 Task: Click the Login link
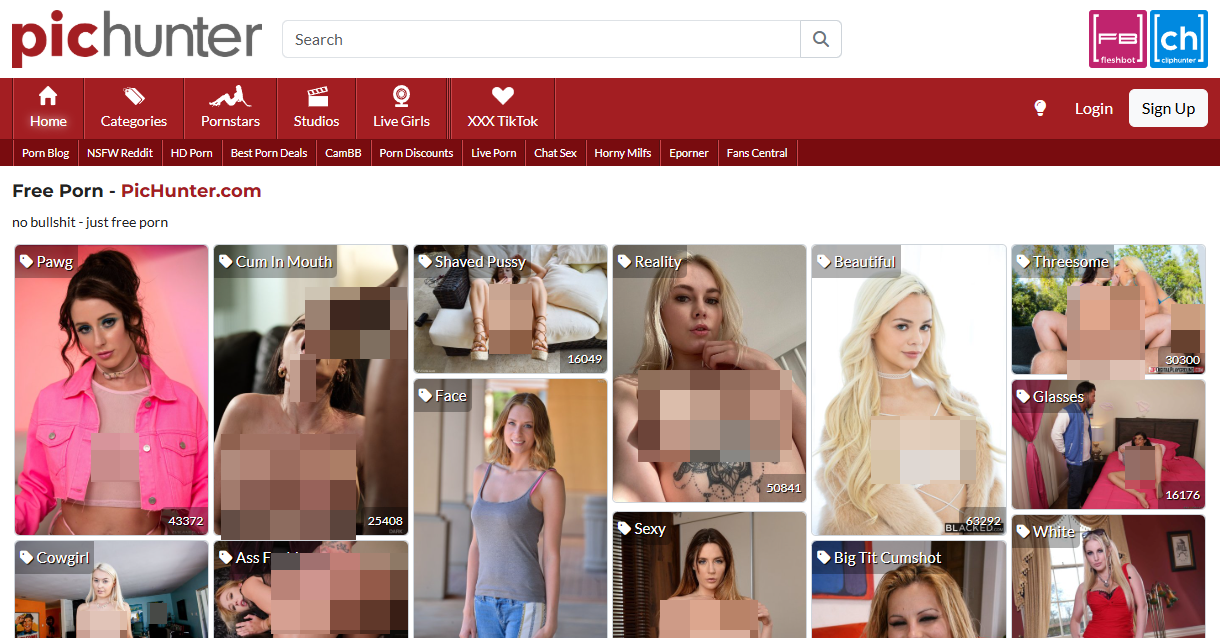click(x=1093, y=108)
